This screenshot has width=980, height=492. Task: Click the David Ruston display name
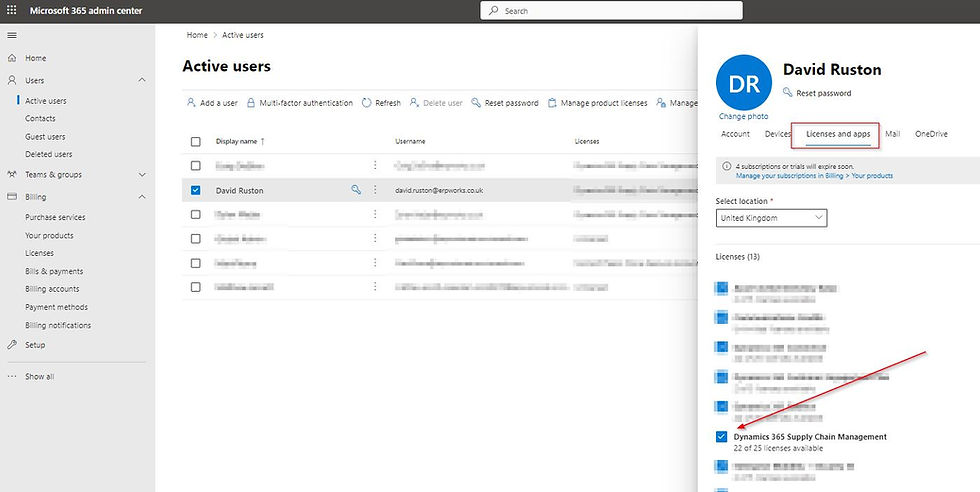(x=239, y=190)
